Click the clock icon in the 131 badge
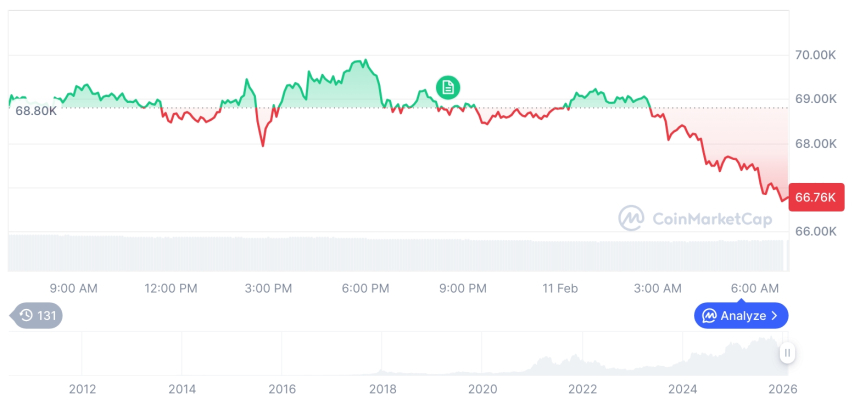 [26, 316]
